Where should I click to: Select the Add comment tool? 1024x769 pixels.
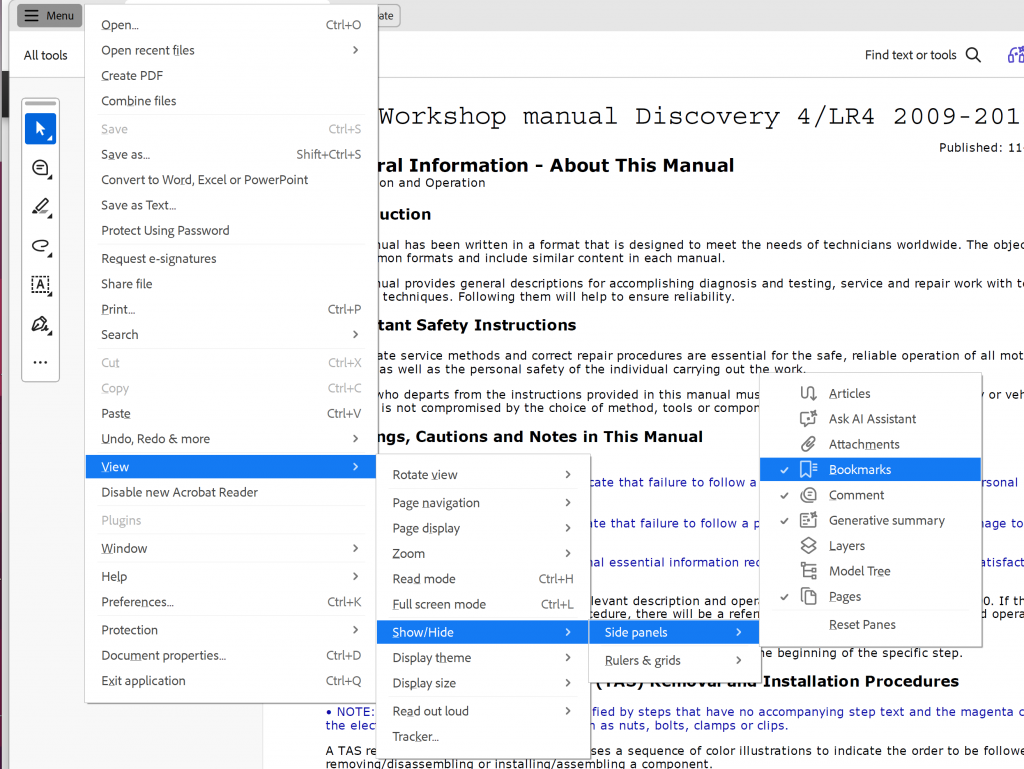[40, 168]
